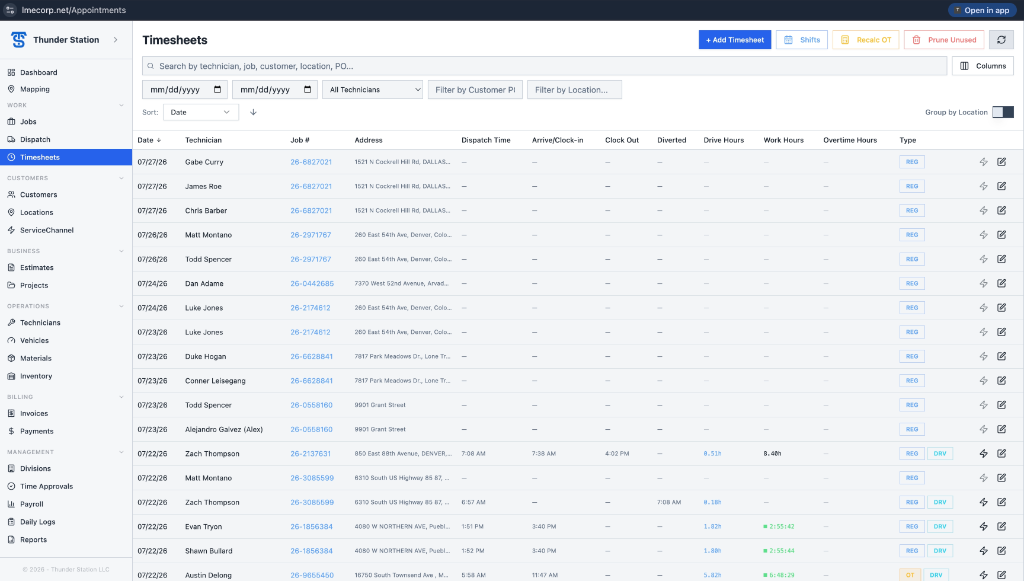Expand the Thunder Station chevron
This screenshot has height=581, width=1024.
116,40
